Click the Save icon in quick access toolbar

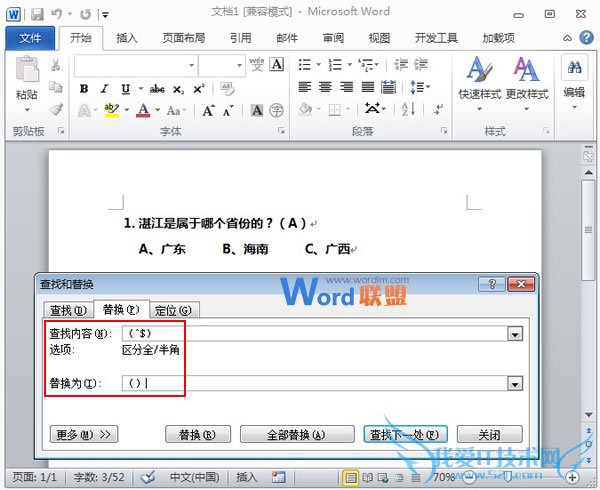tap(37, 15)
